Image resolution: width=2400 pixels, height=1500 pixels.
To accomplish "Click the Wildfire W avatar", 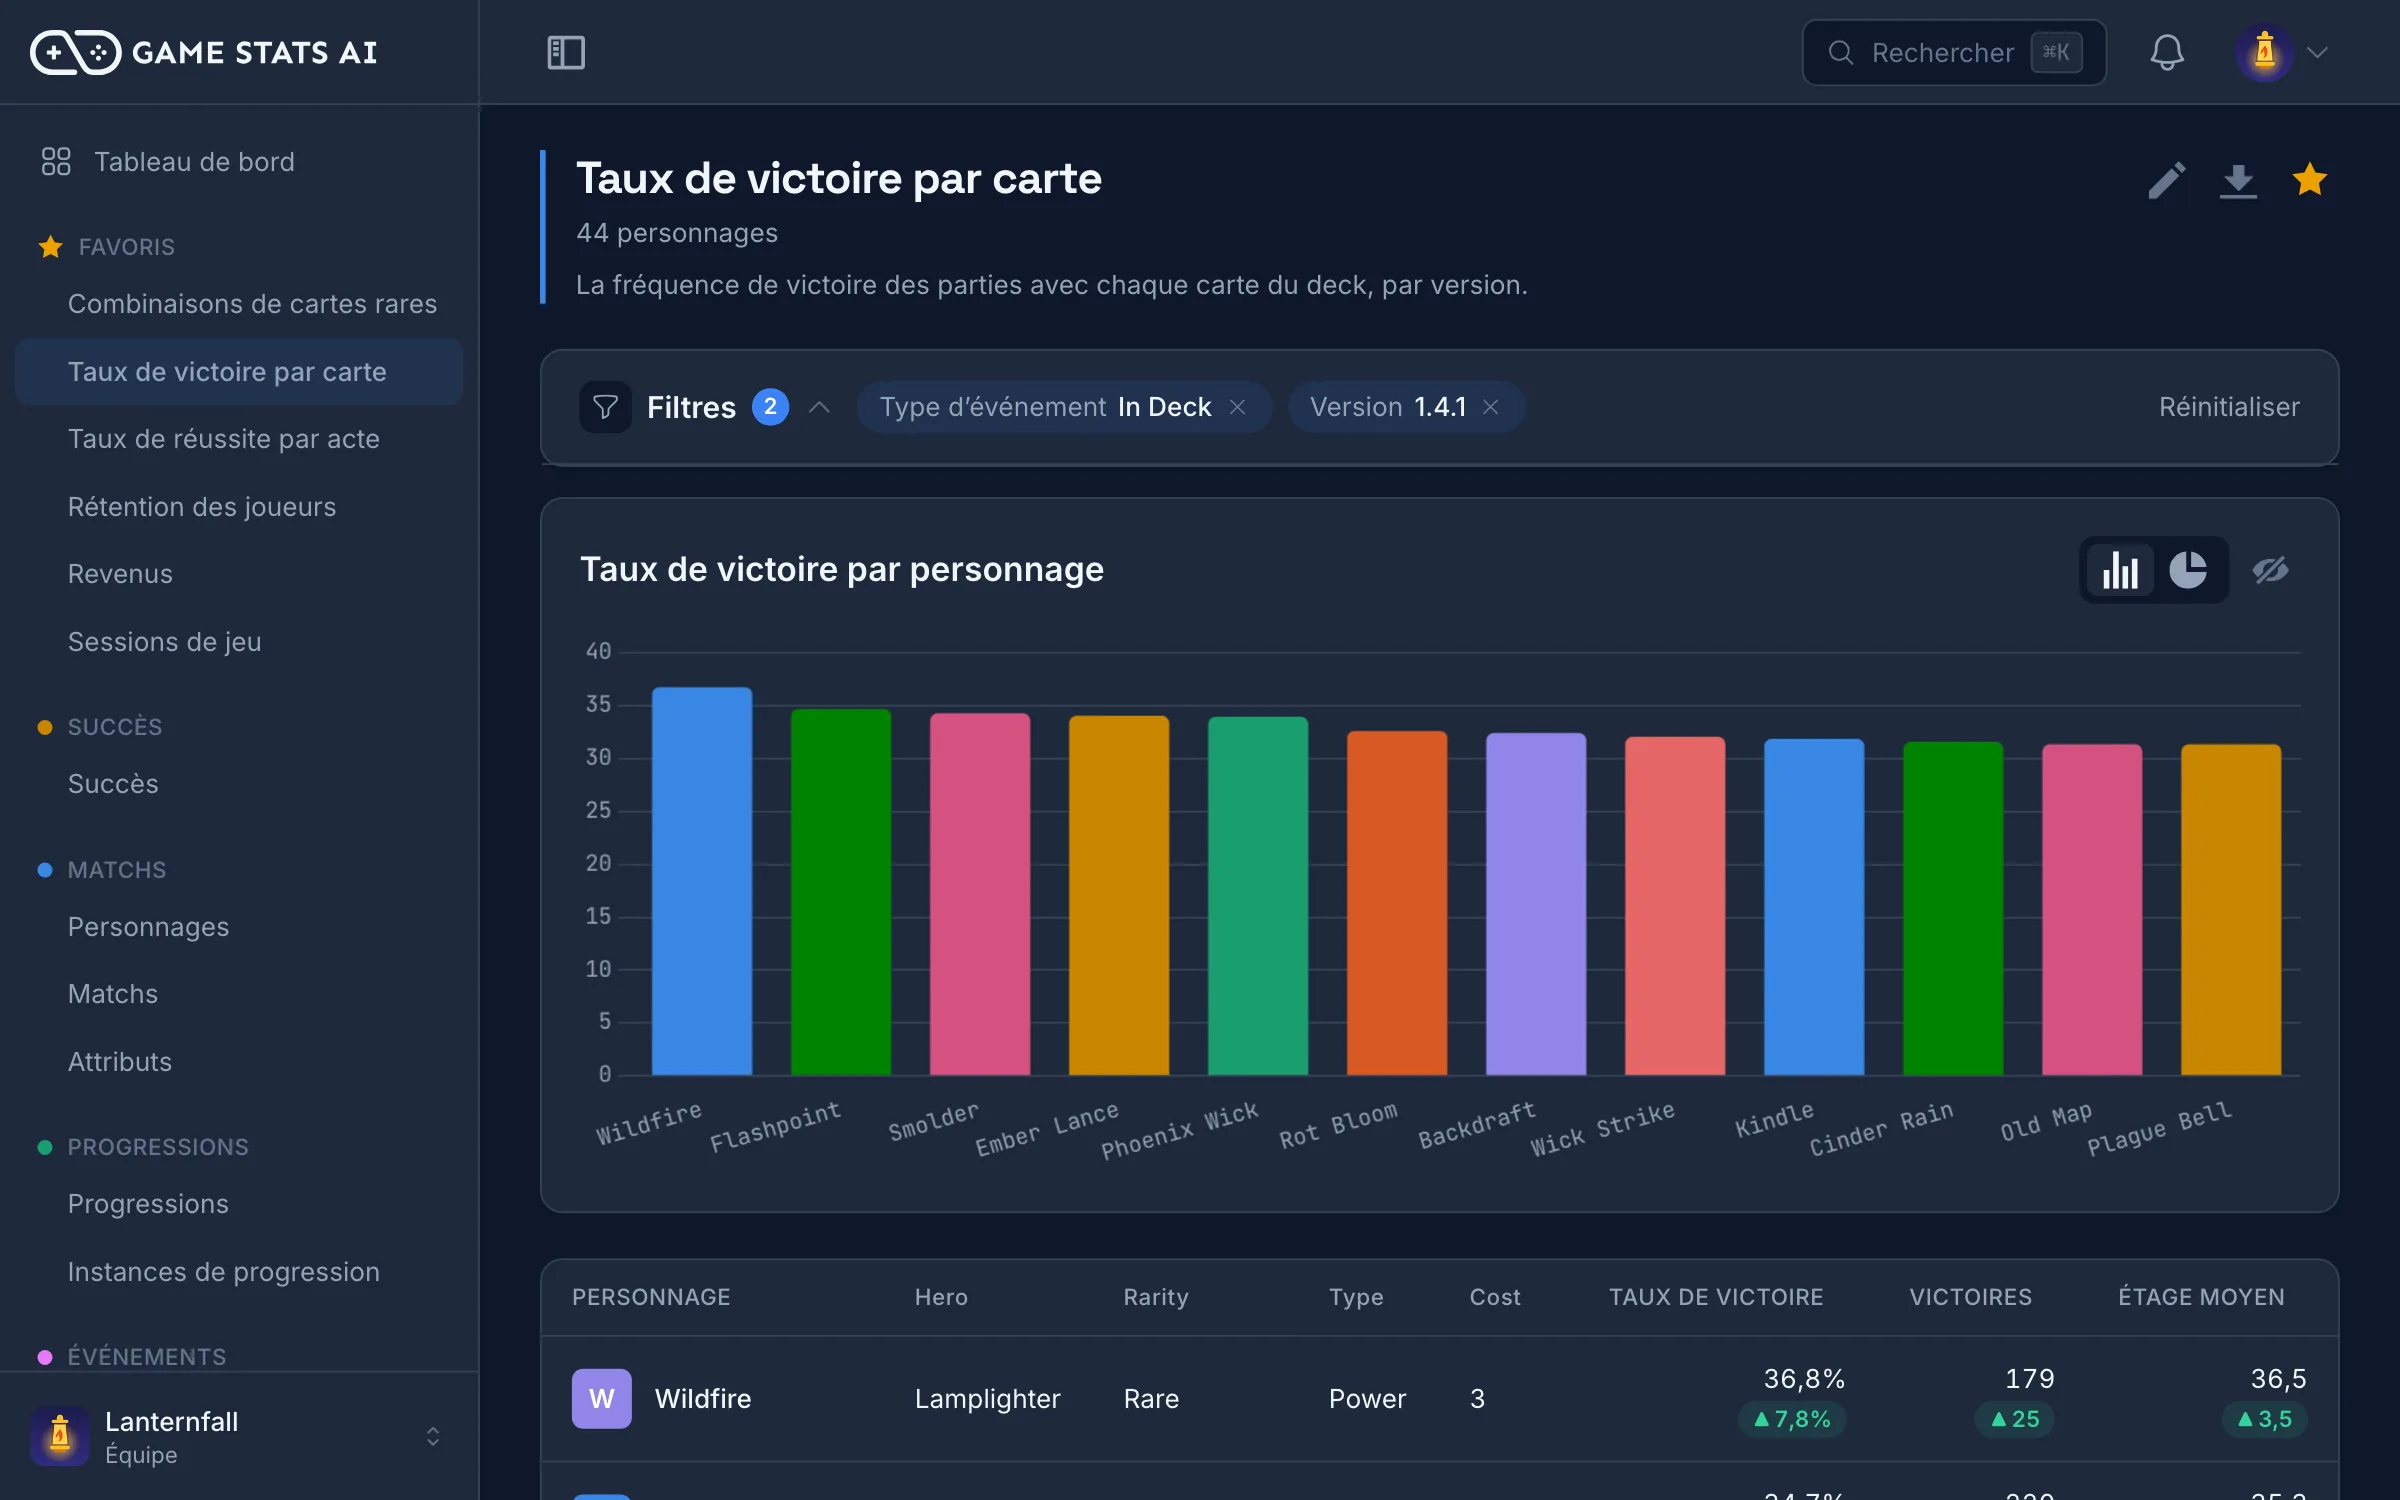I will click(601, 1398).
